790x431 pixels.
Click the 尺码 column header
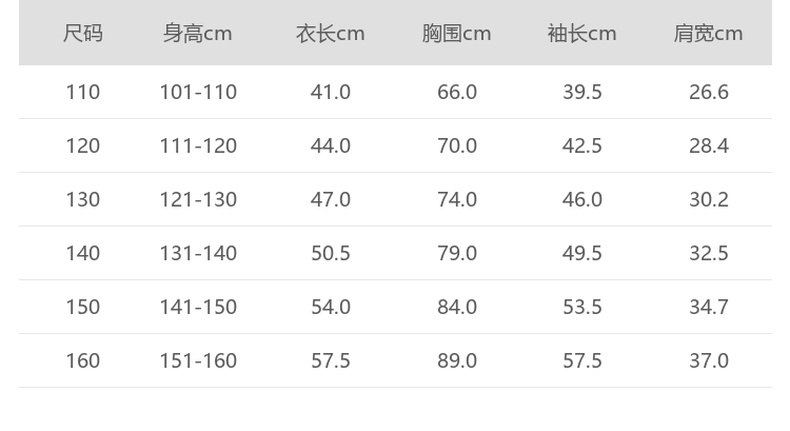pos(83,34)
